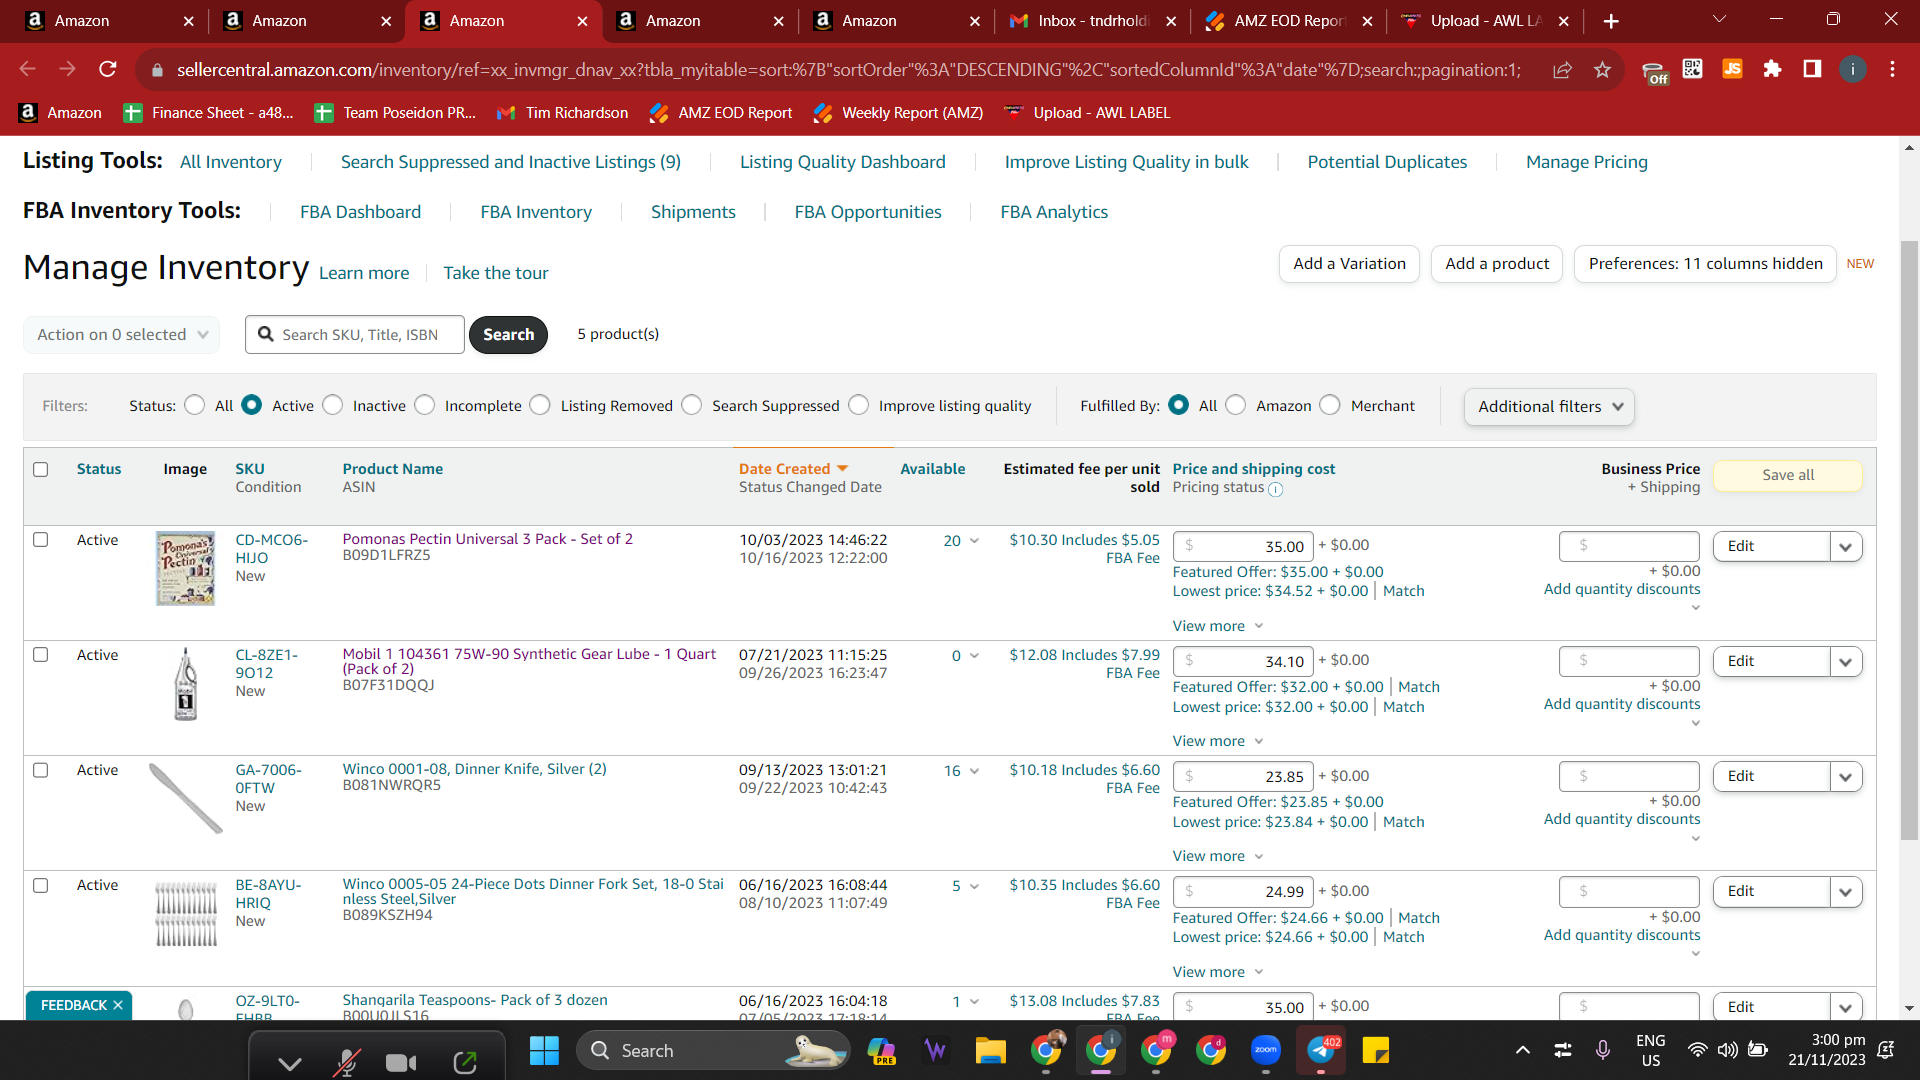Go back to the previous page

click(x=28, y=69)
